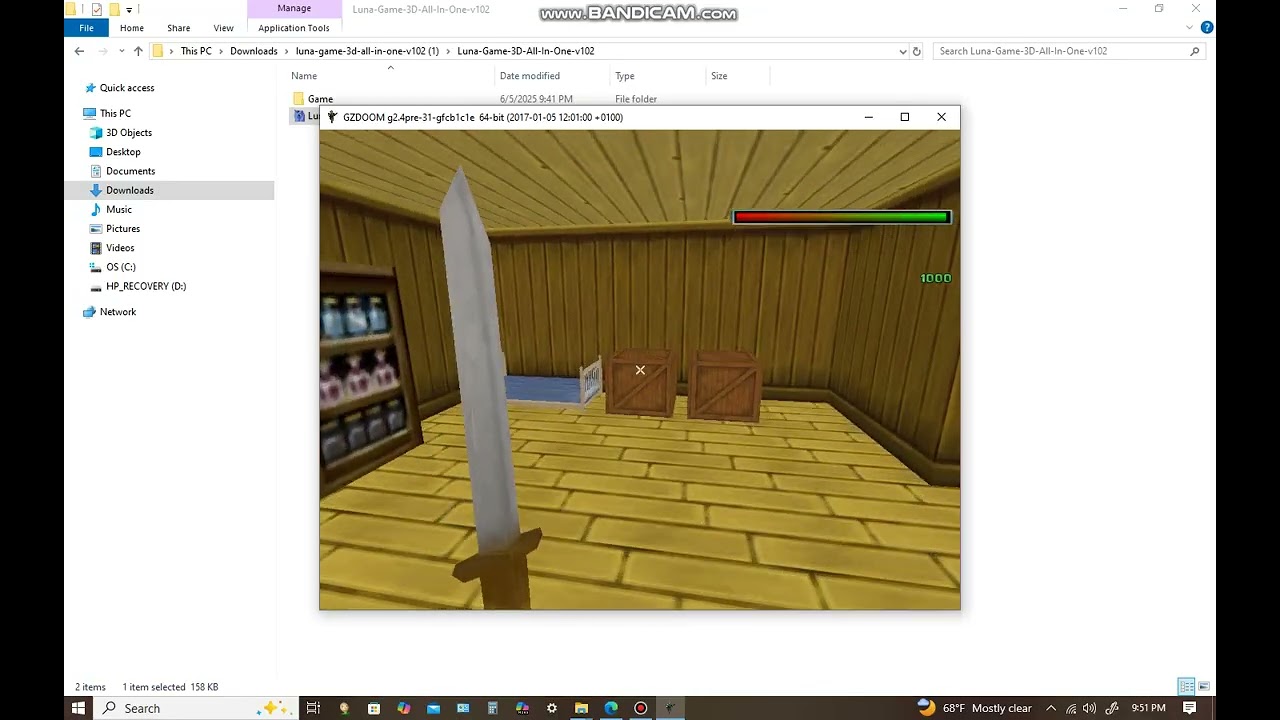Open the notifications action center icon
Screen dimensions: 1280x720
(x=1190, y=708)
